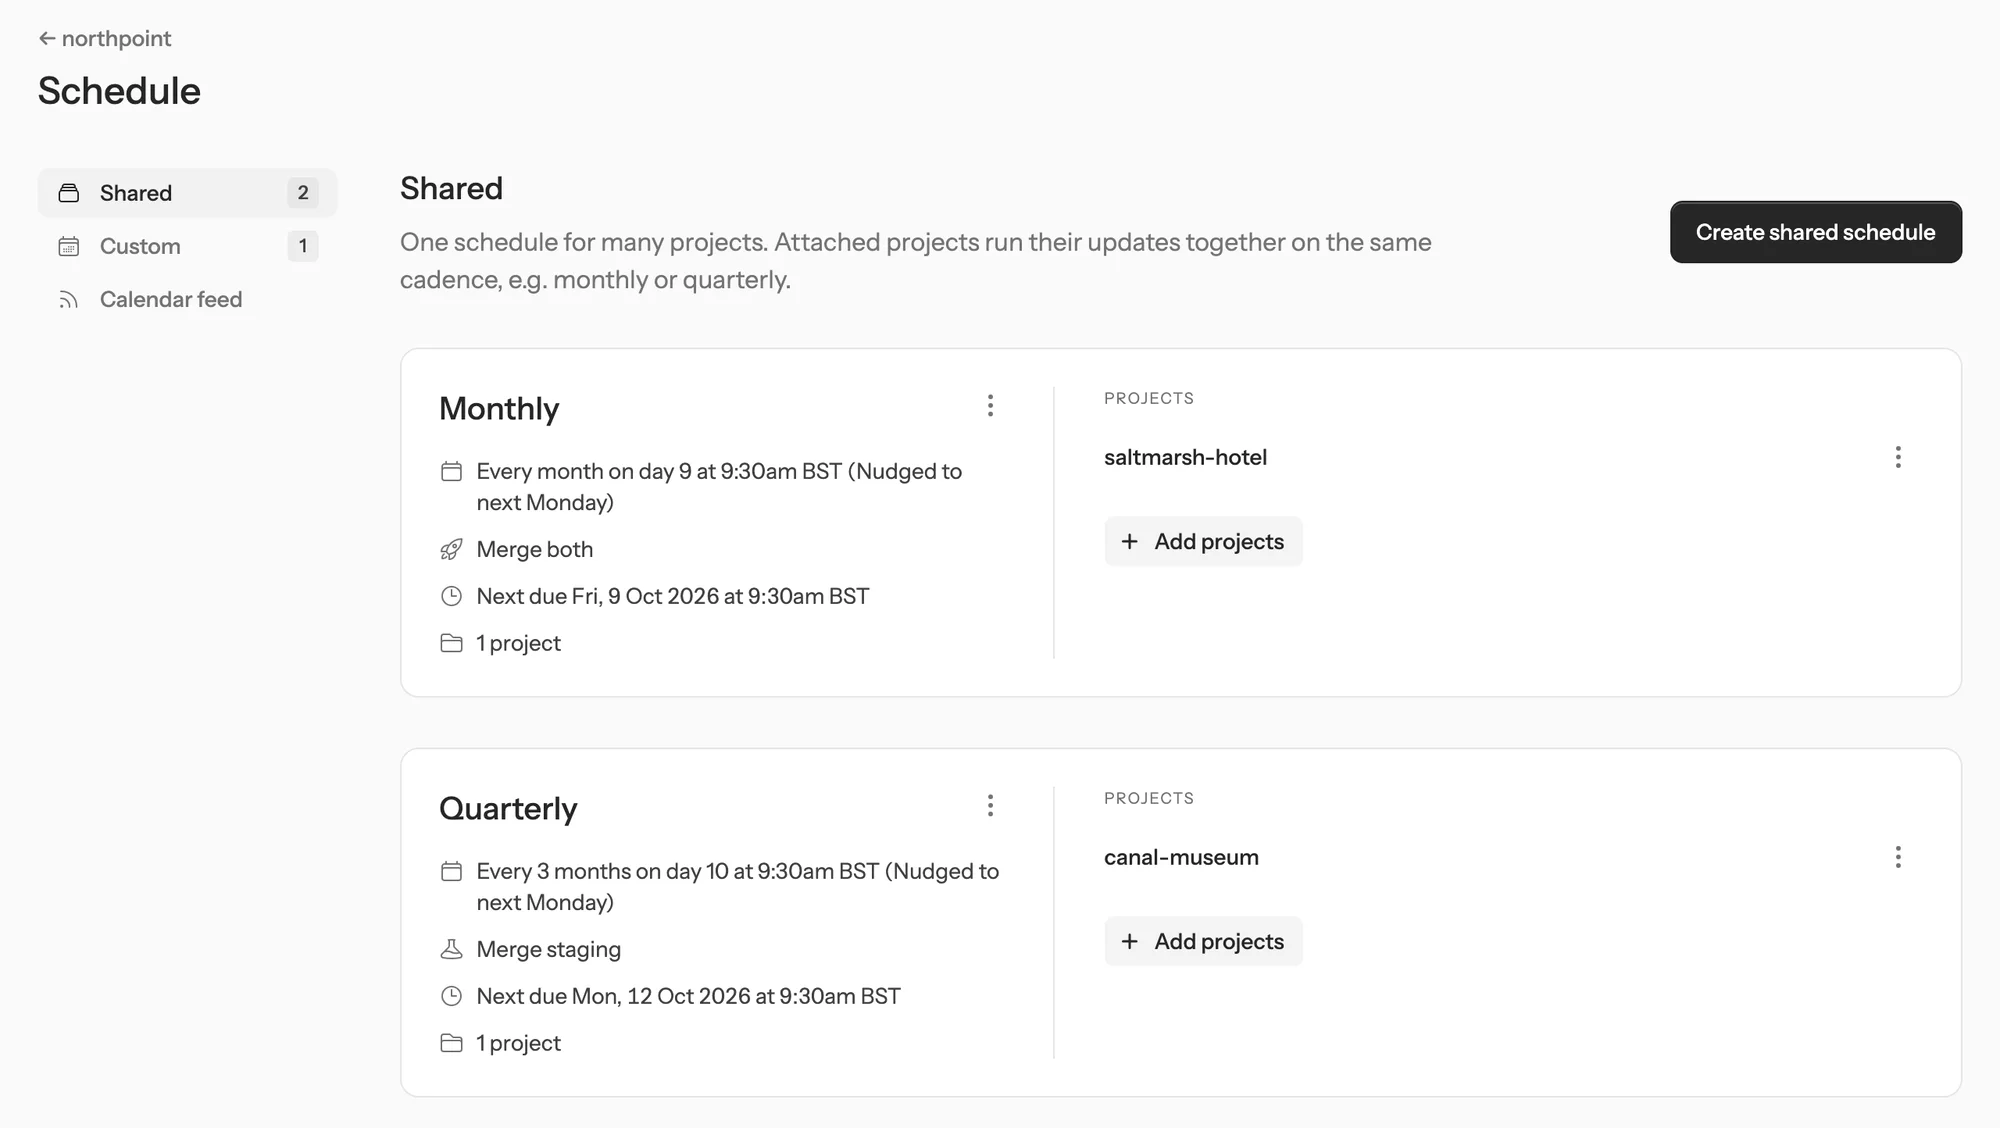Viewport: 2000px width, 1128px height.
Task: Click the Custom count badge 1
Action: point(303,246)
